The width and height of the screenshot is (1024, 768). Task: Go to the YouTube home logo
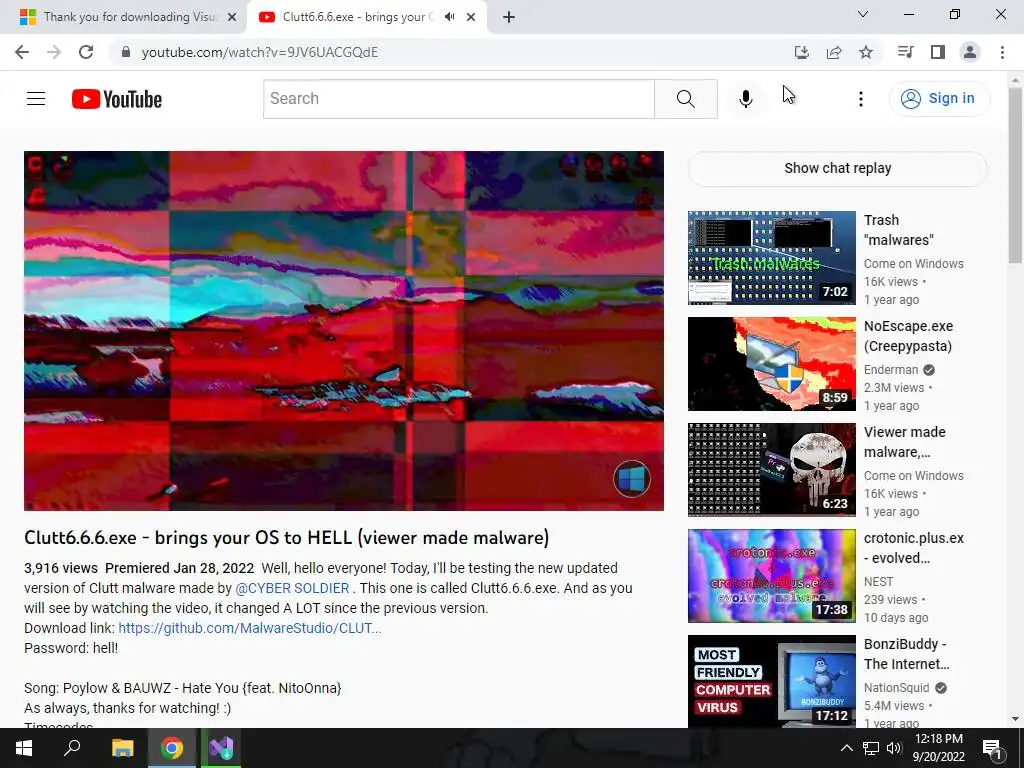[117, 99]
